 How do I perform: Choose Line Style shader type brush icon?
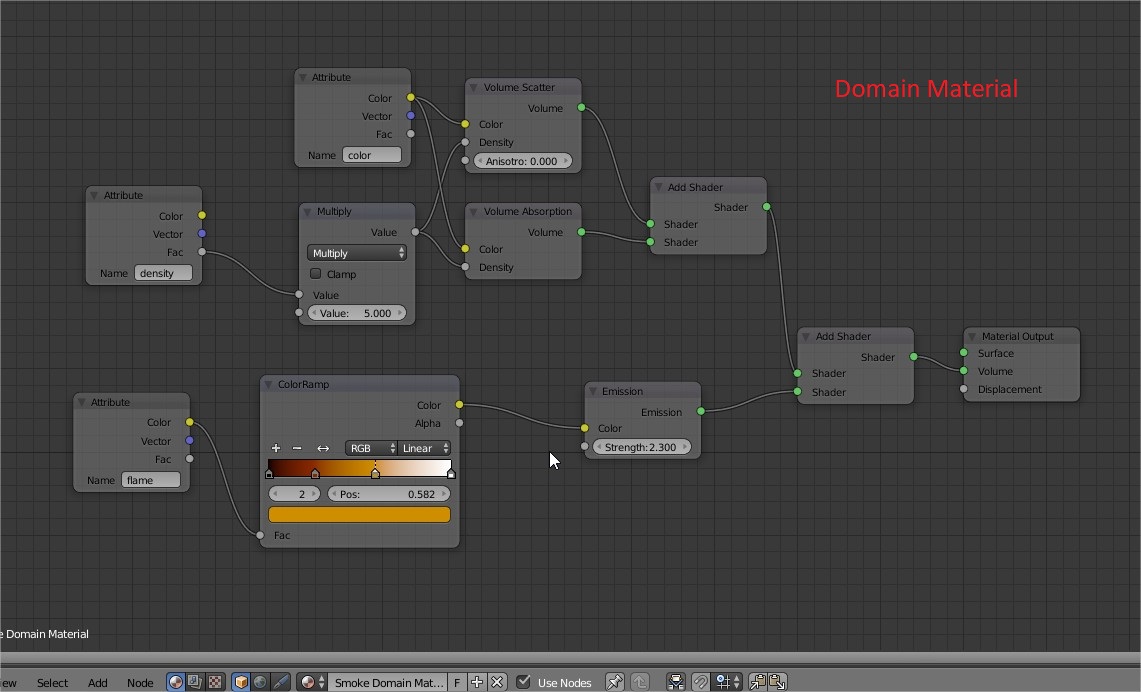coord(281,682)
